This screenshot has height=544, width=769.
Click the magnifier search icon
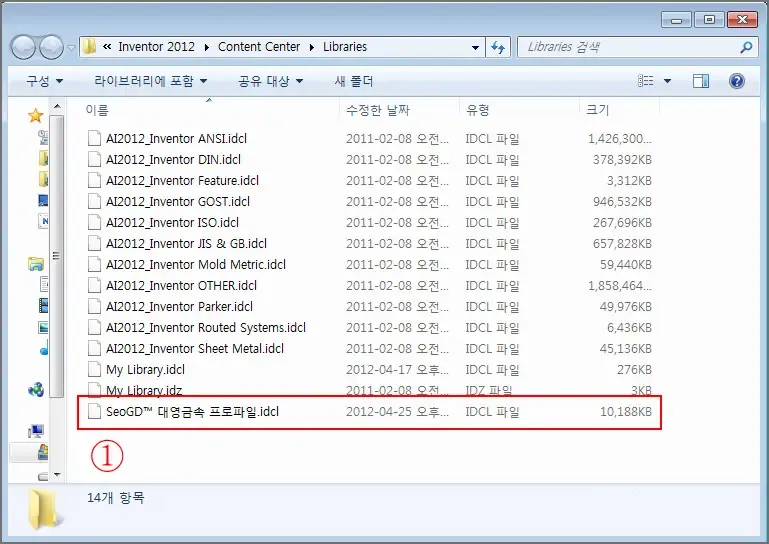tap(746, 47)
